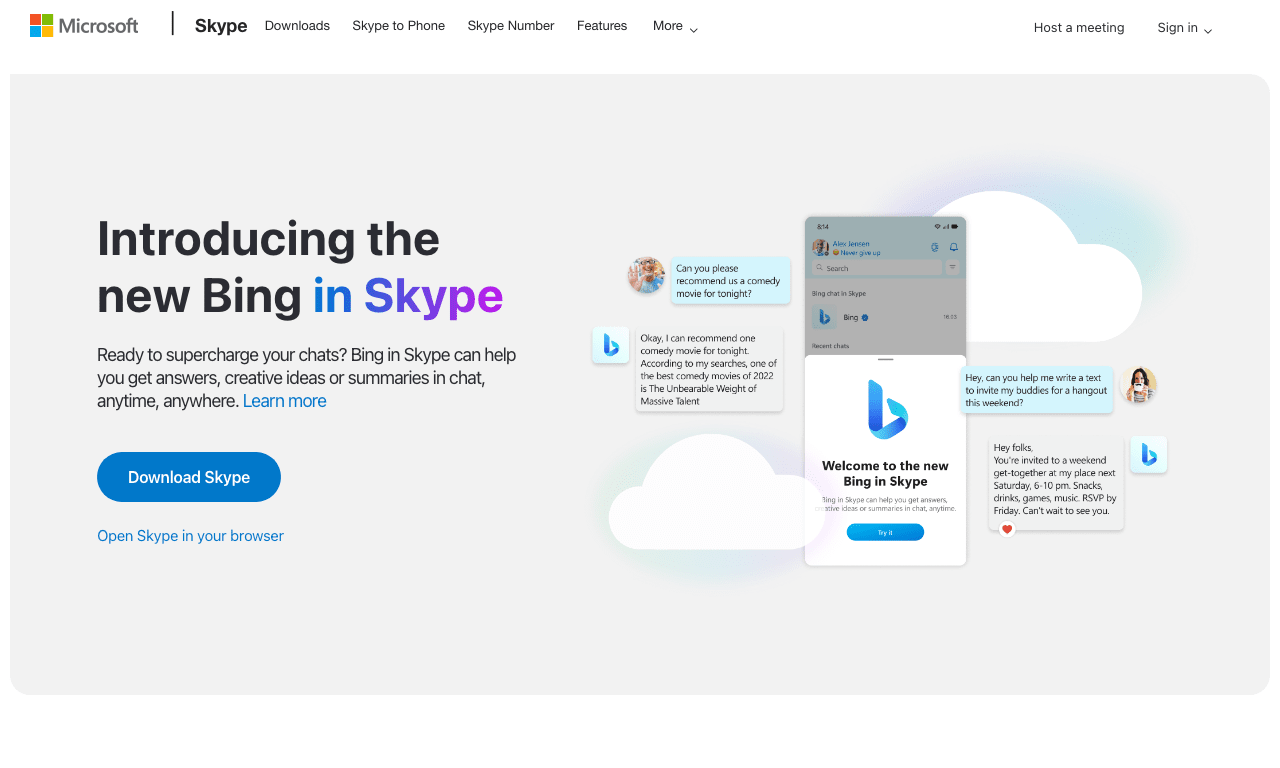Click the Bing icon beside comedy movie reply
This screenshot has height=768, width=1280.
611,345
